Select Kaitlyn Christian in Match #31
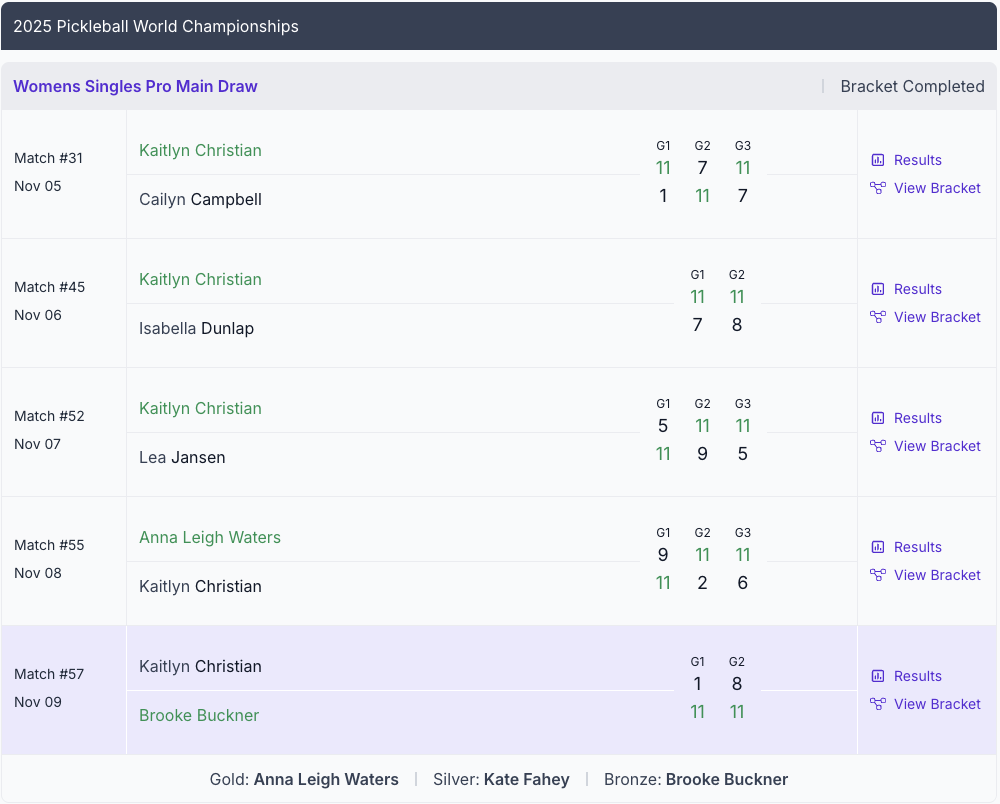The width and height of the screenshot is (1000, 804). point(200,151)
